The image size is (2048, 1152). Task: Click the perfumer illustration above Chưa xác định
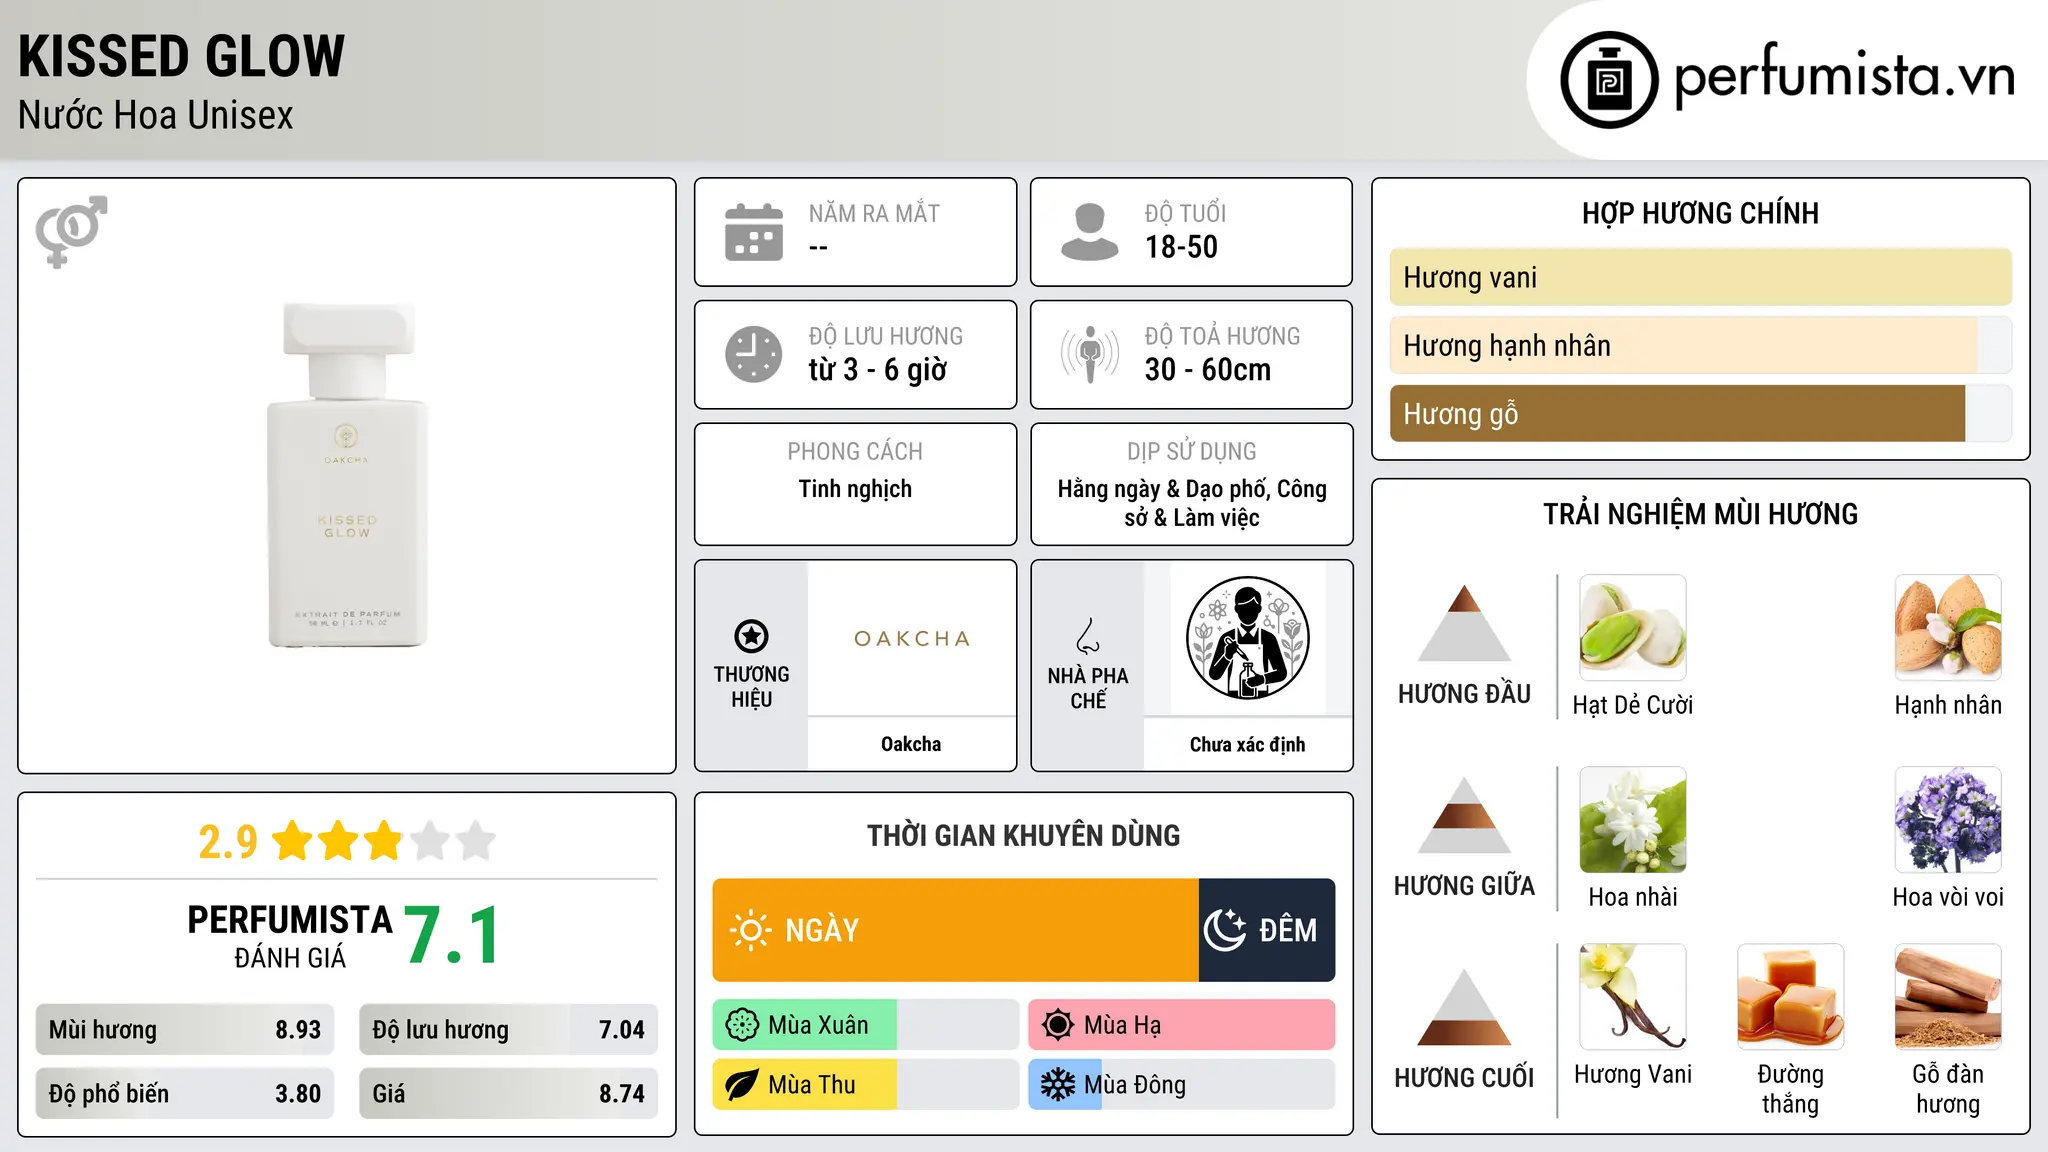1247,638
